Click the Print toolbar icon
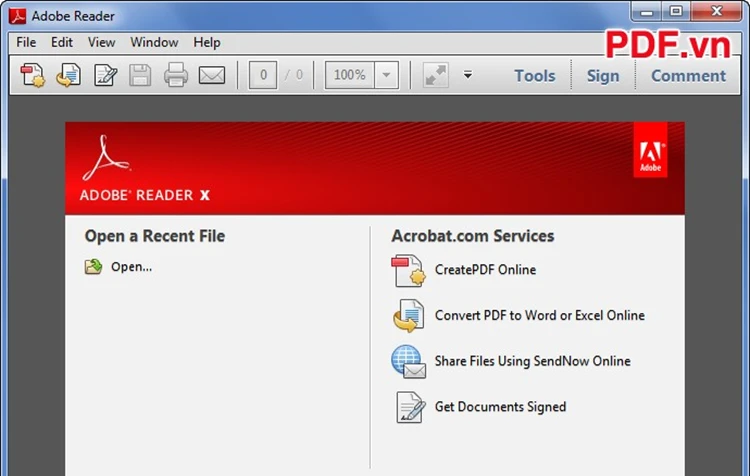Viewport: 750px width, 476px height. click(176, 75)
